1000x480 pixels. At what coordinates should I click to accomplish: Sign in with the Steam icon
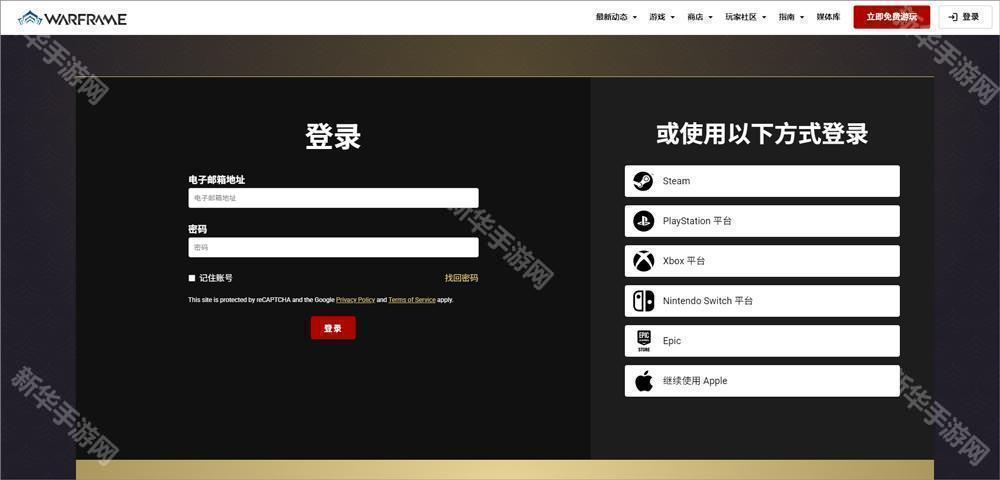tap(643, 181)
